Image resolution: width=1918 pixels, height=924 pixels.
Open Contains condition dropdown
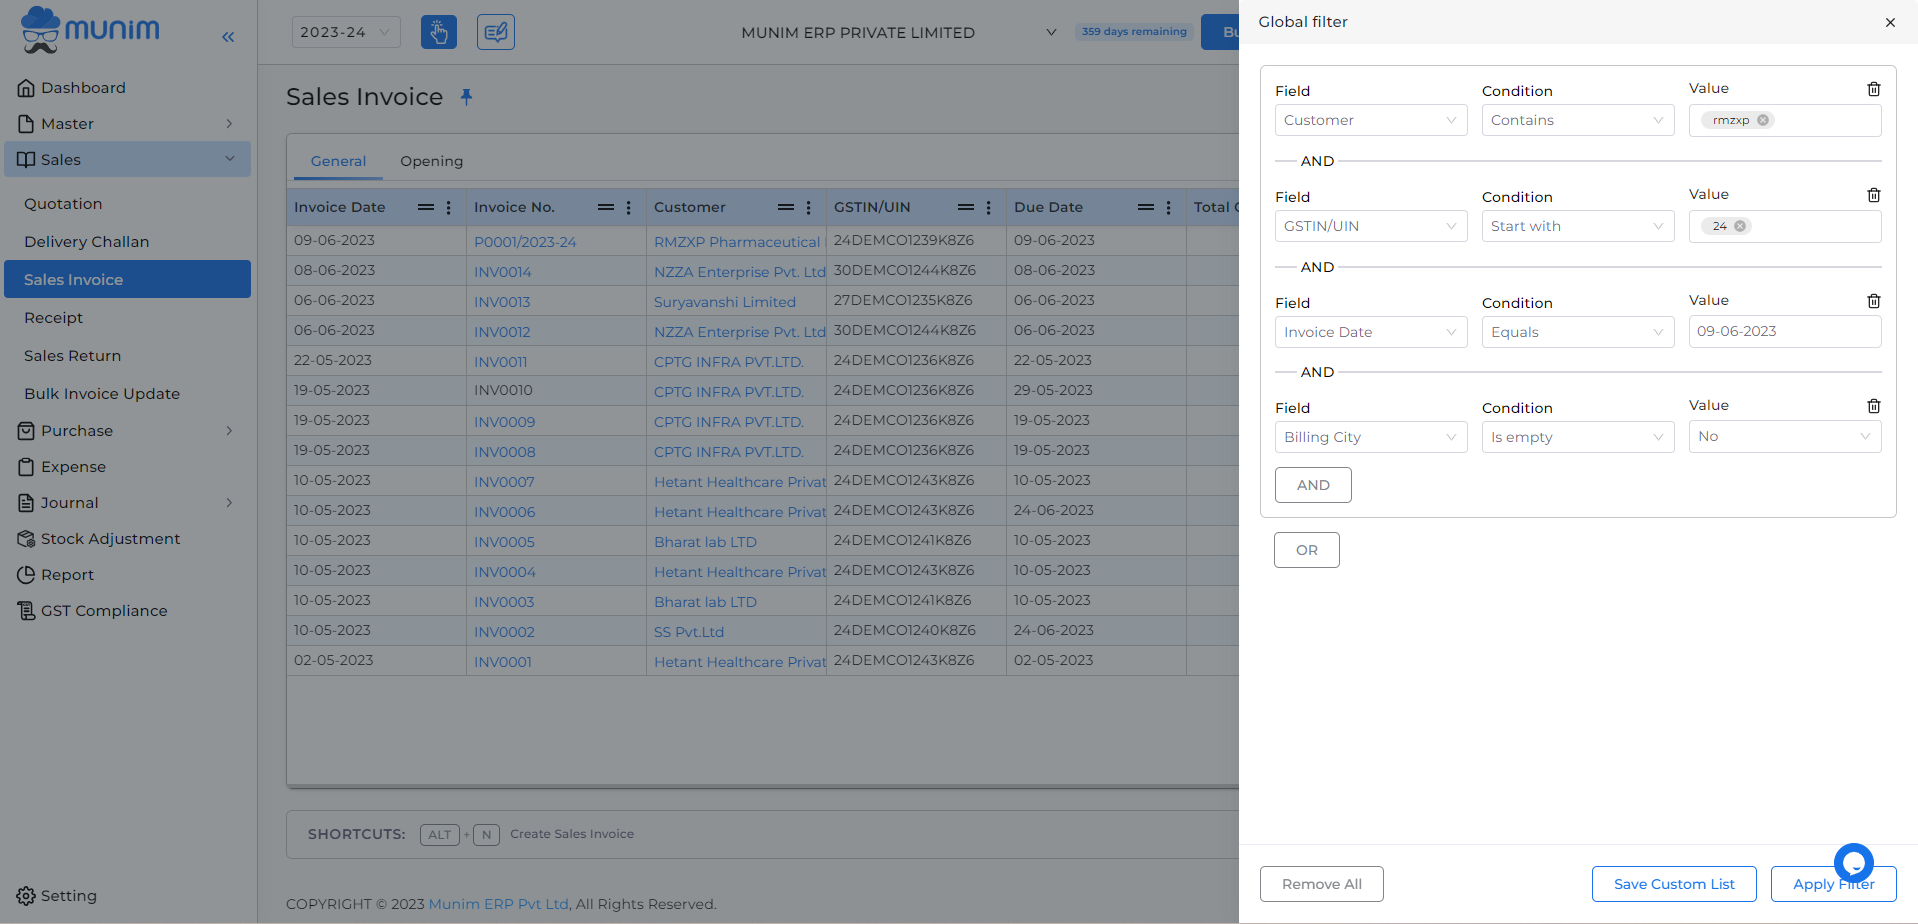coord(1578,120)
